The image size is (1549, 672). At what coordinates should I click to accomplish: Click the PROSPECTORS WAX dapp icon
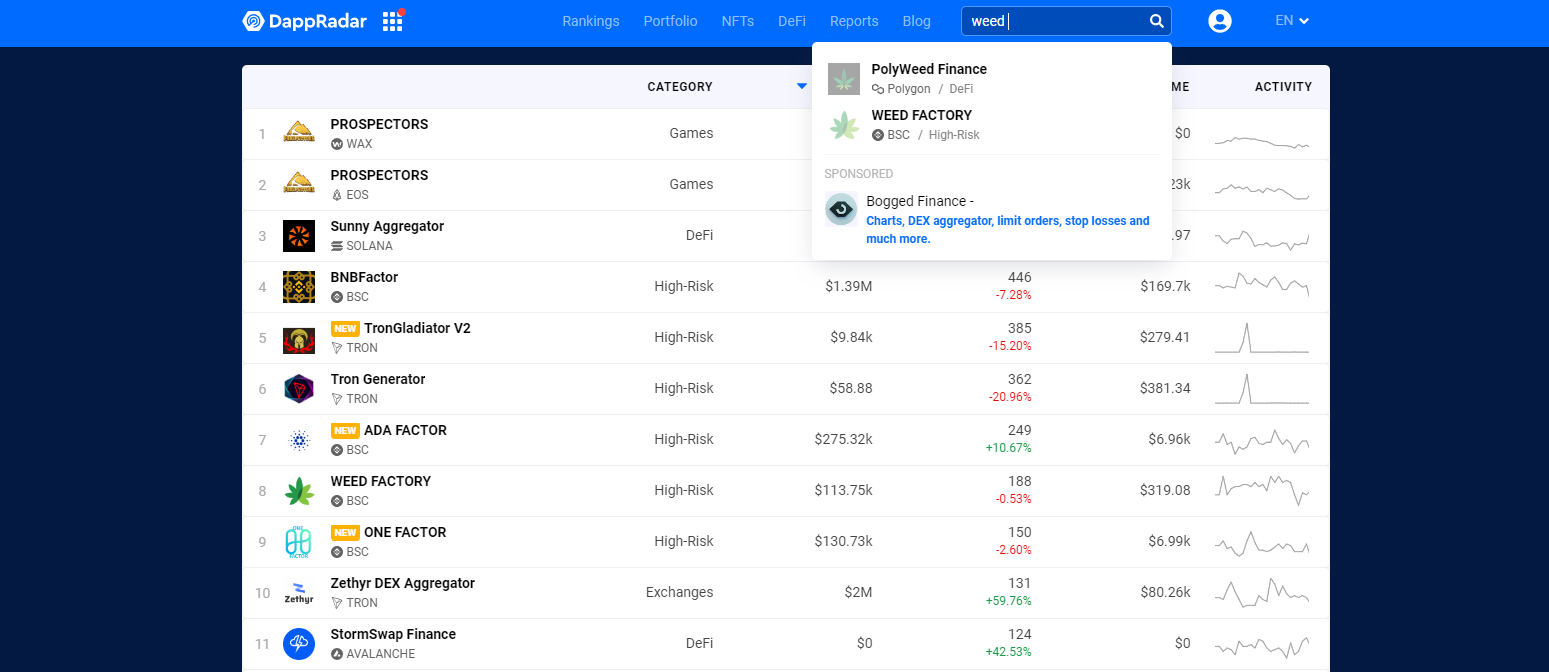tap(299, 134)
